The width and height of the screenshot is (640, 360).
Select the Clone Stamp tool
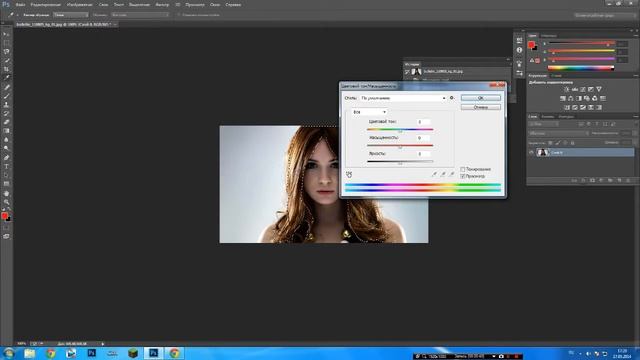coord(6,104)
